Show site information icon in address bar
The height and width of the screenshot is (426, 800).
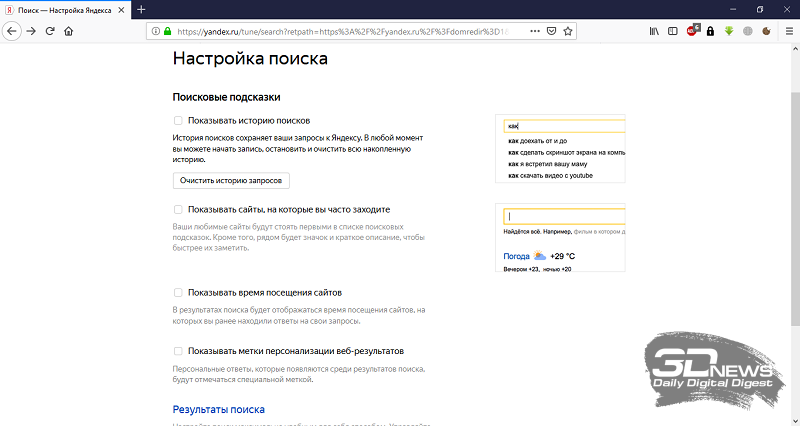pos(156,31)
